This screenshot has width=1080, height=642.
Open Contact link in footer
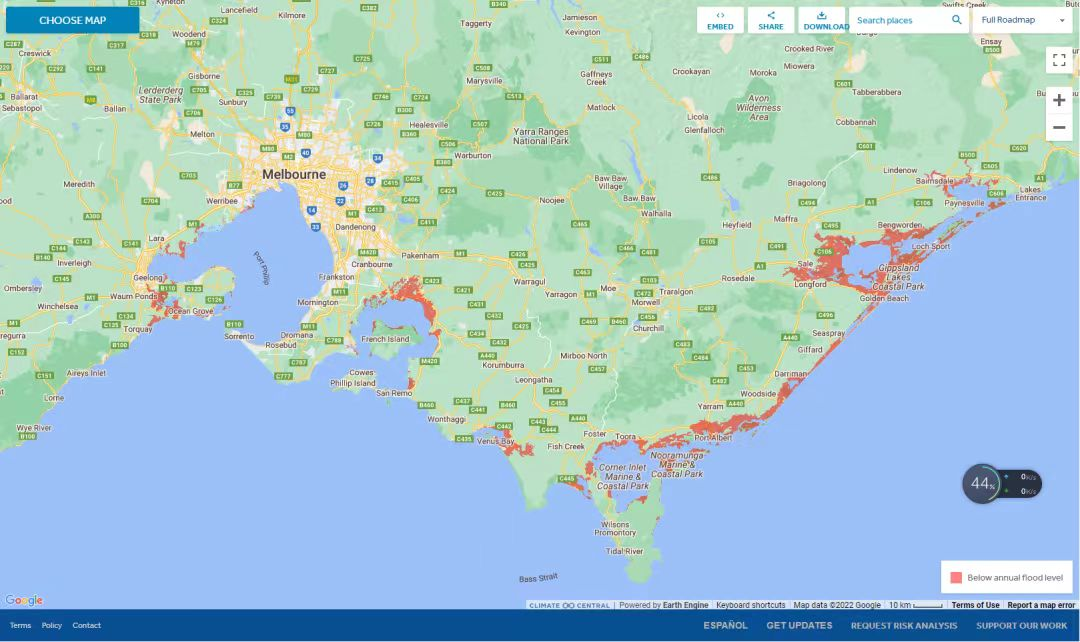pos(87,625)
